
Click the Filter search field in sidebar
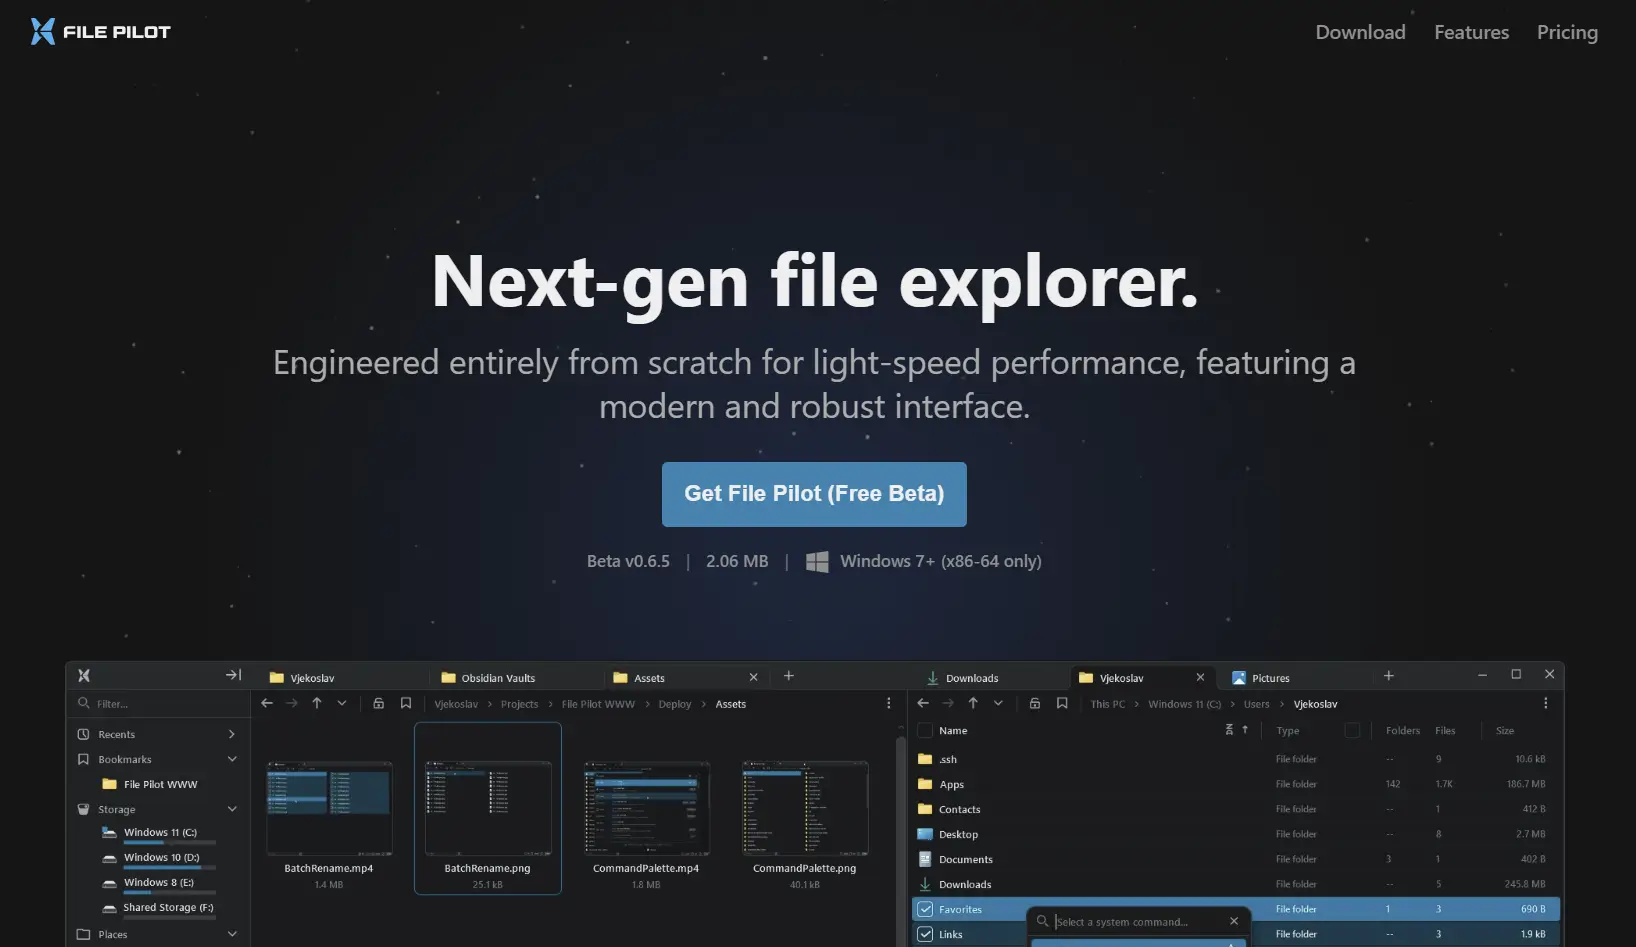(158, 704)
